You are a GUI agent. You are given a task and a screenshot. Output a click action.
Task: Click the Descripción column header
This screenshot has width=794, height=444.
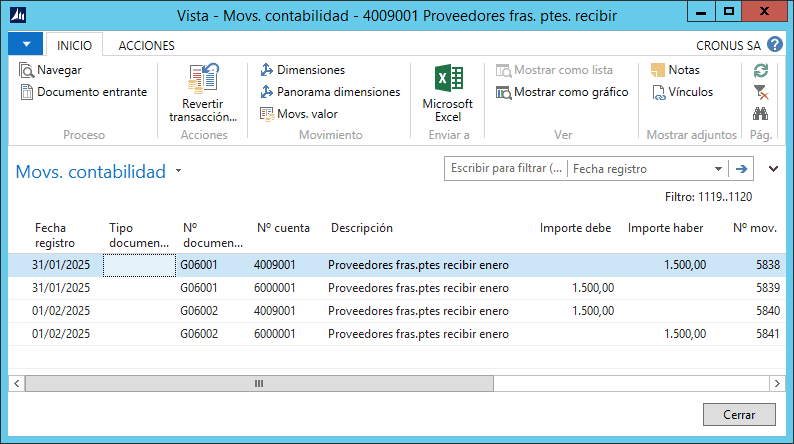point(362,228)
